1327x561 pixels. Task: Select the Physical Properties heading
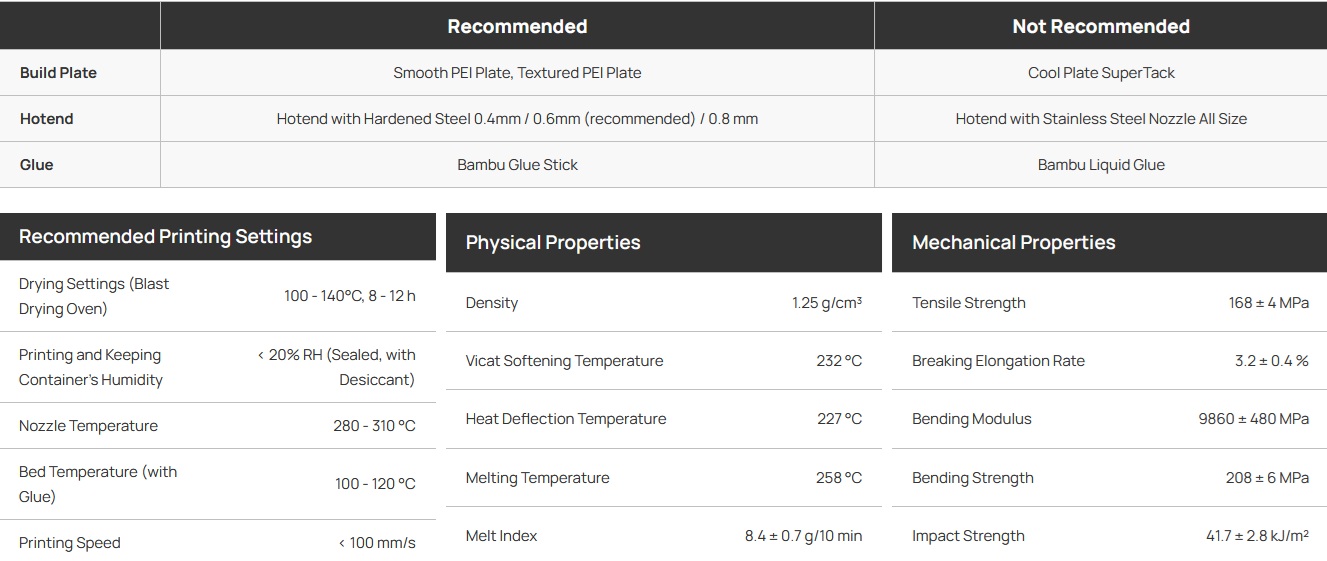tap(553, 243)
